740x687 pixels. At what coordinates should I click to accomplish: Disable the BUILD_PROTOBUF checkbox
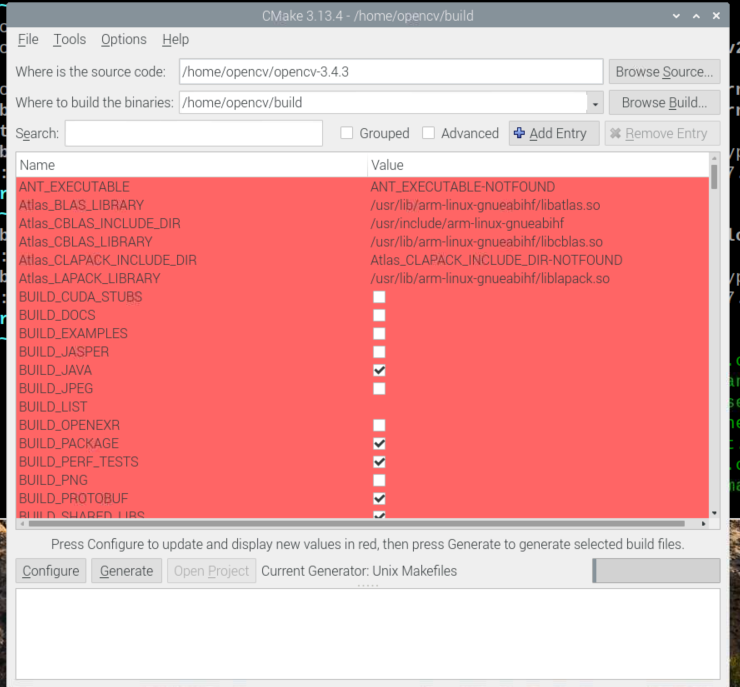[x=379, y=499]
